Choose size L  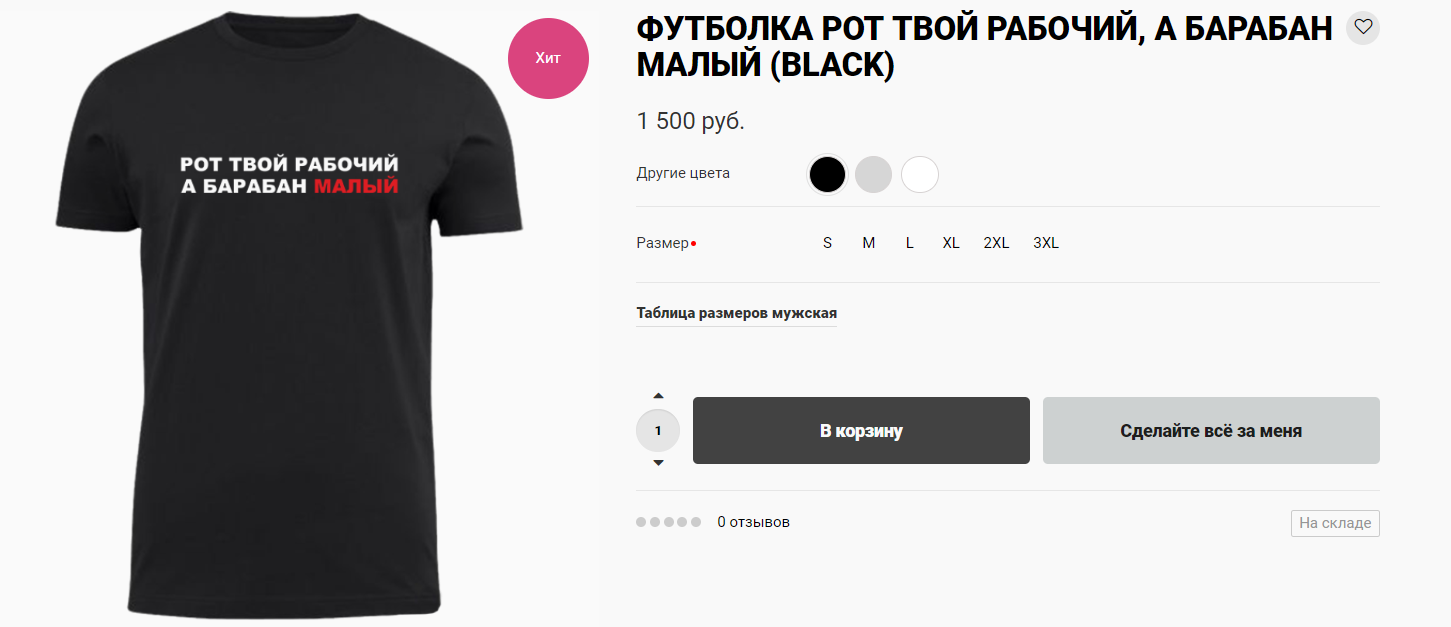(x=910, y=243)
